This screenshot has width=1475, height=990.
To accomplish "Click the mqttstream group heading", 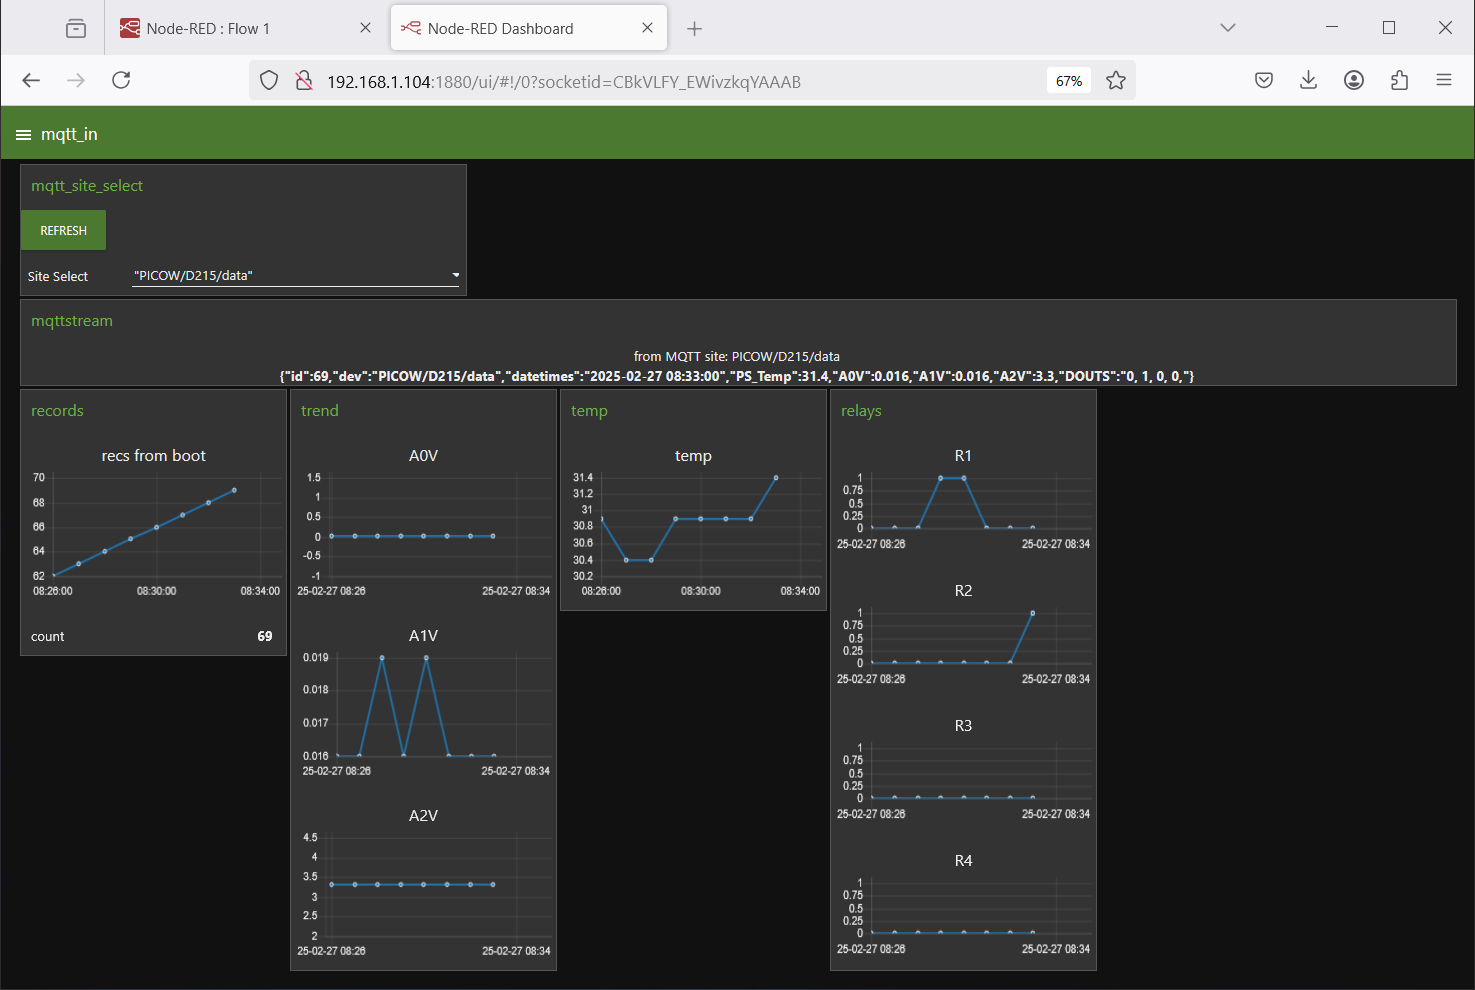I will point(72,321).
